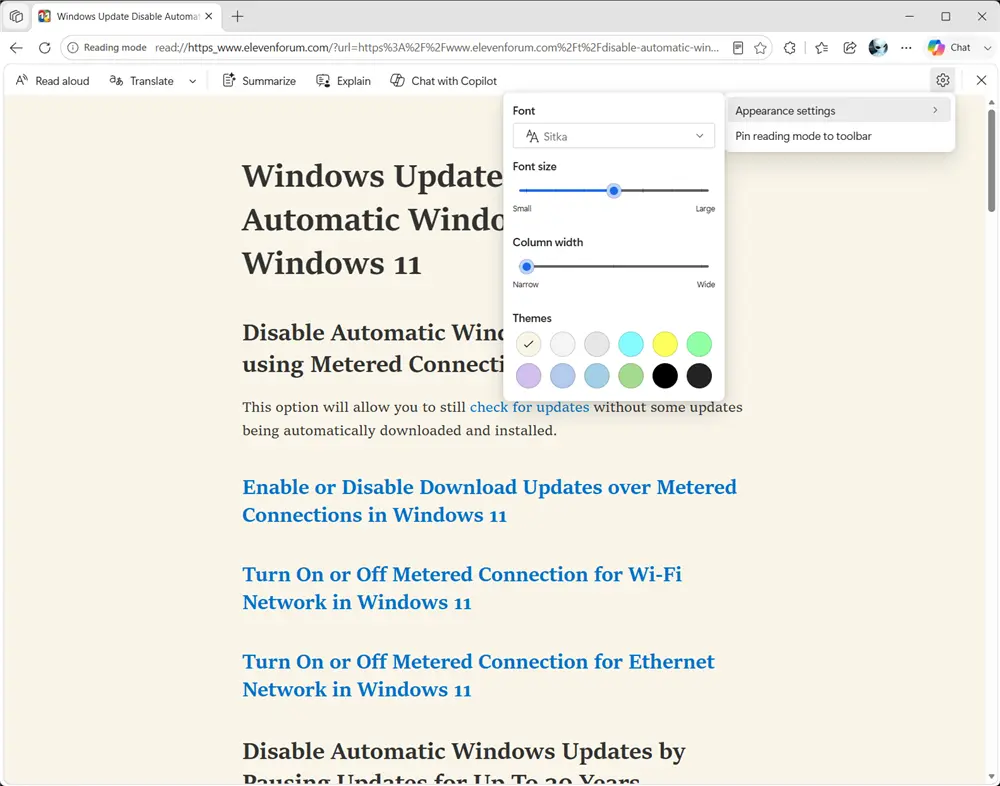Image resolution: width=1000 pixels, height=786 pixels.
Task: Open Settings and more ellipsis menu
Action: pos(906,48)
